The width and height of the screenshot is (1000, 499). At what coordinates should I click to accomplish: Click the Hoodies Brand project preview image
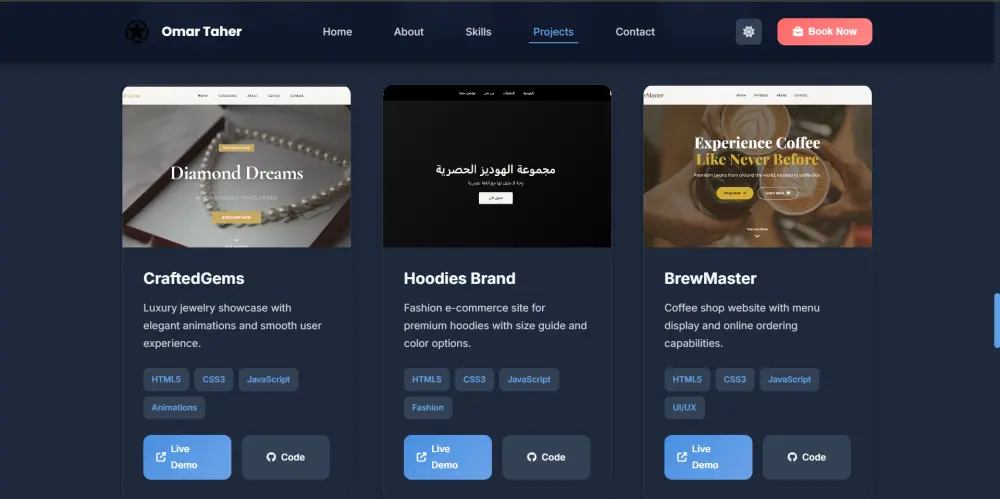click(x=497, y=167)
